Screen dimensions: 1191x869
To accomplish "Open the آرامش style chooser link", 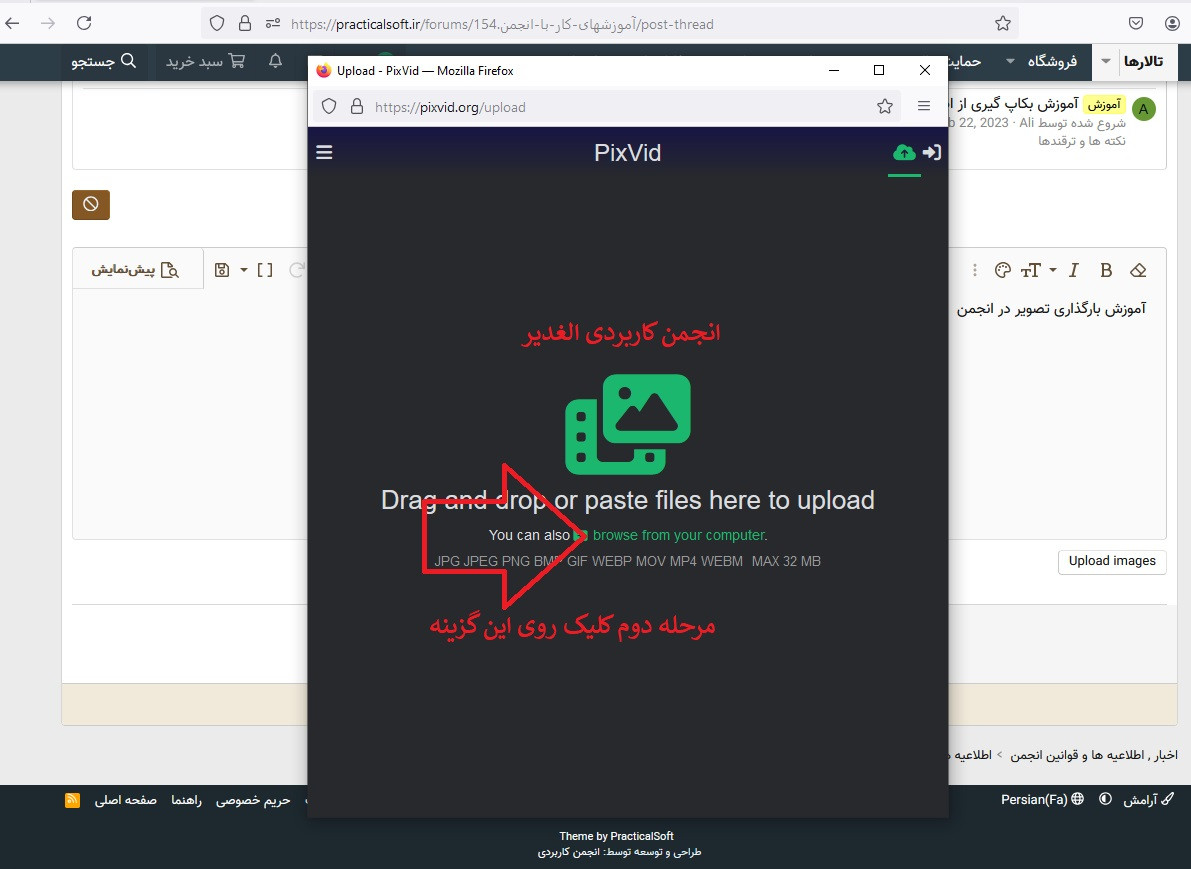I will tap(1147, 799).
